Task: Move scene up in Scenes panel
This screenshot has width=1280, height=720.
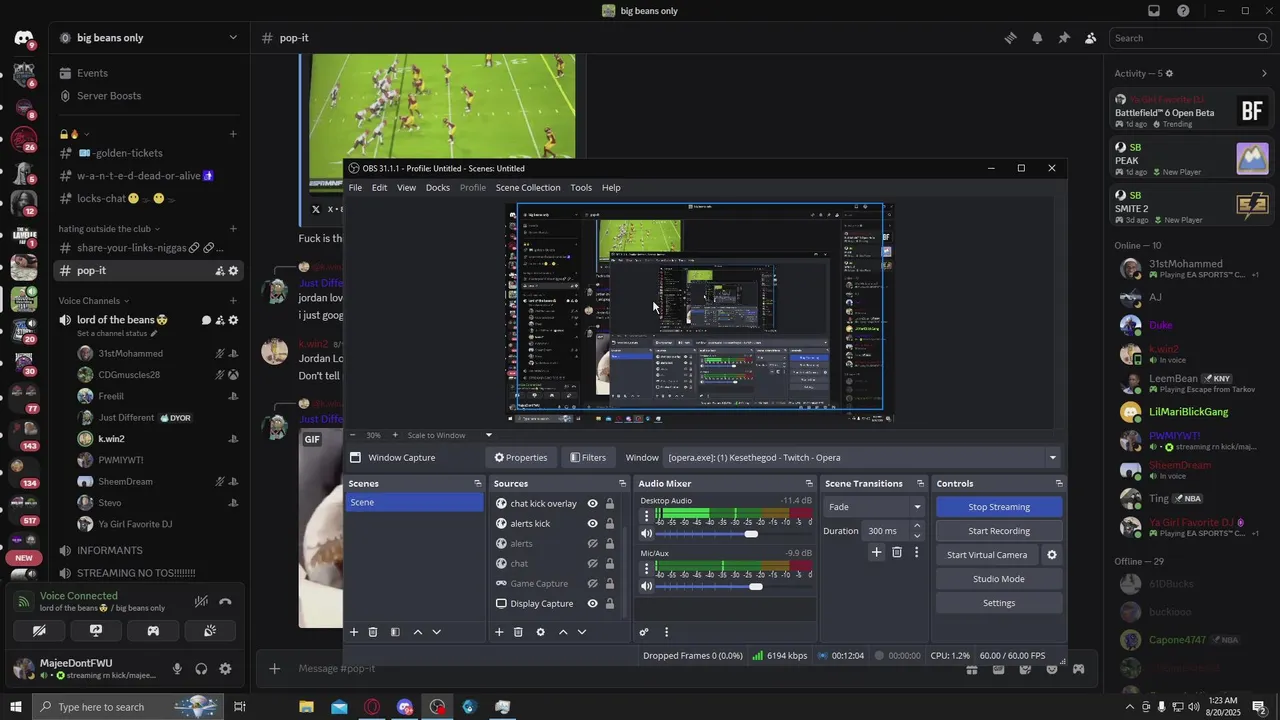Action: coord(418,632)
